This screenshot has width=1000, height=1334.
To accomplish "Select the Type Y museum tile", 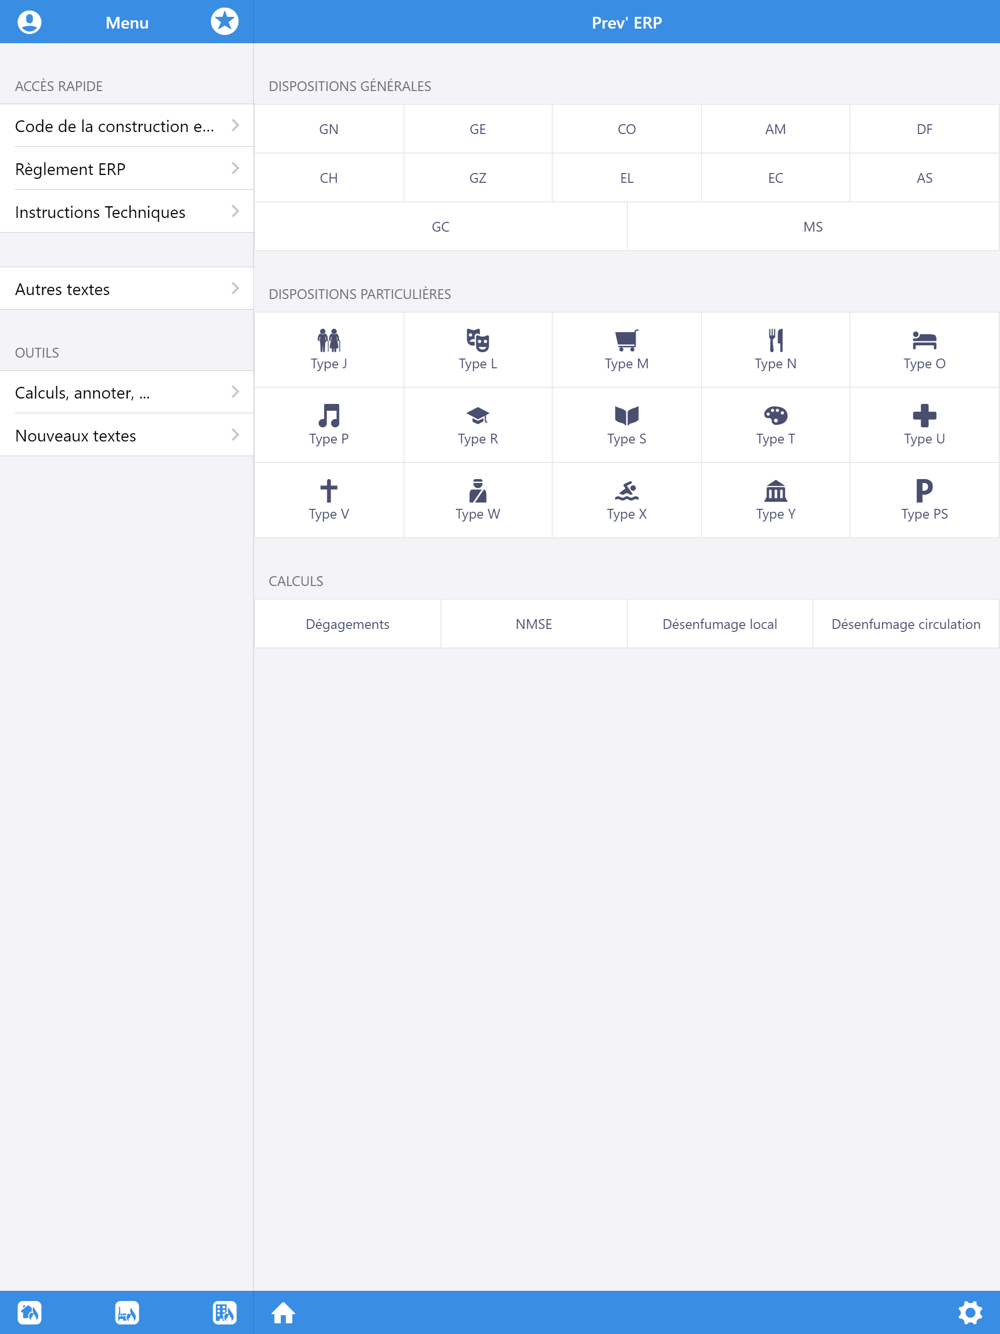I will [x=776, y=500].
